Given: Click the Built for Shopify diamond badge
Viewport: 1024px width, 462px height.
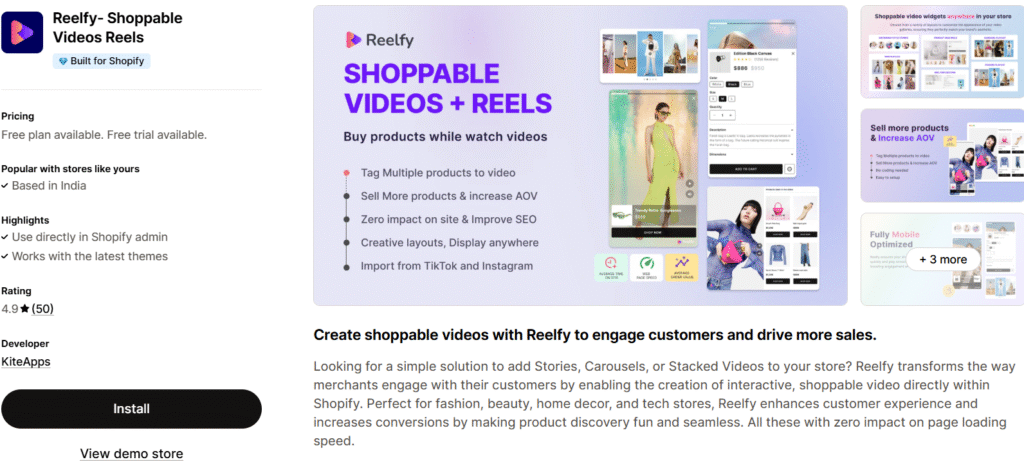Looking at the screenshot, I should click(102, 61).
